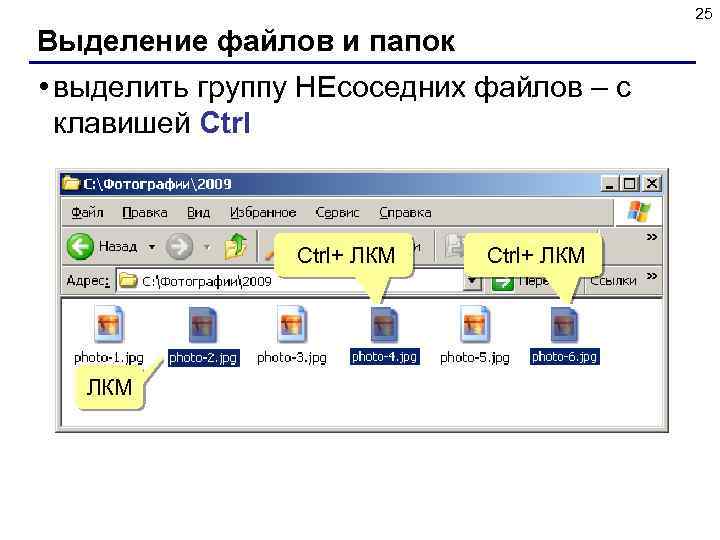720x540 pixels.
Task: Open the Избранное menu
Action: click(263, 213)
